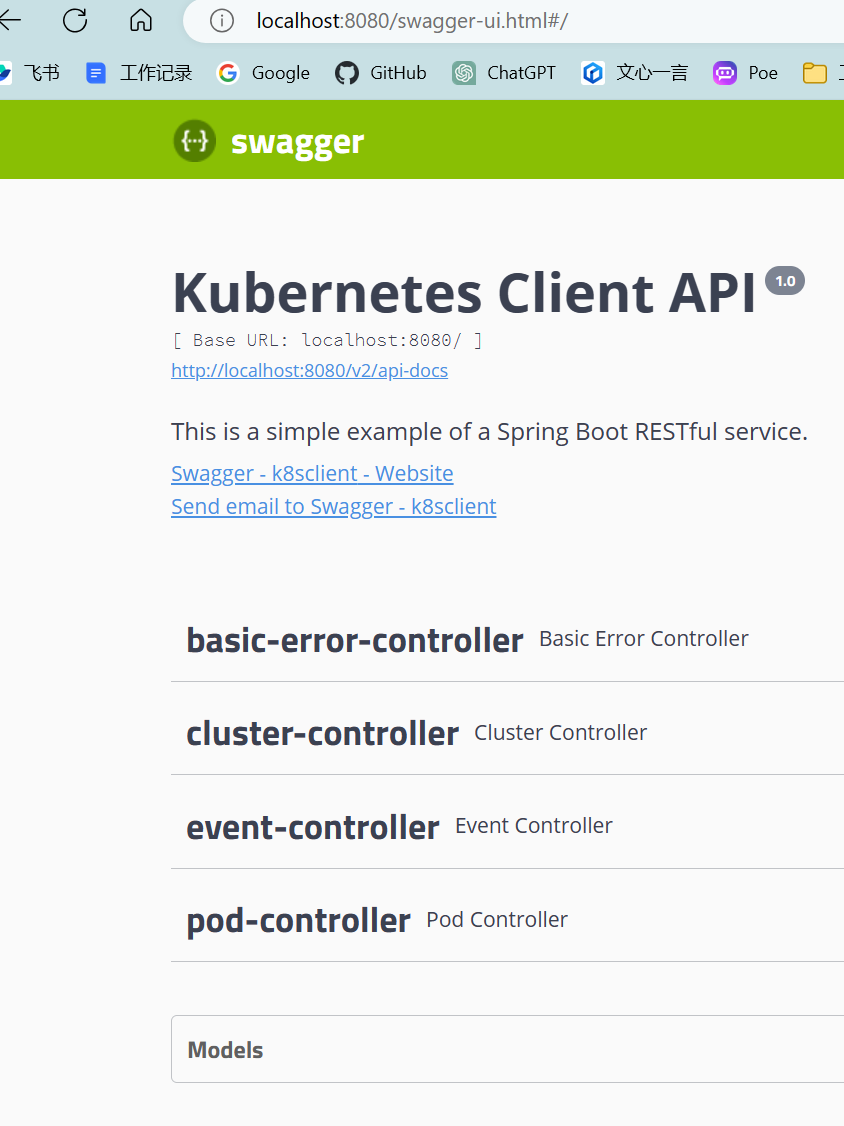Viewport: 844px width, 1126px height.
Task: Reload the page with the refresh icon
Action: pyautogui.click(x=75, y=20)
